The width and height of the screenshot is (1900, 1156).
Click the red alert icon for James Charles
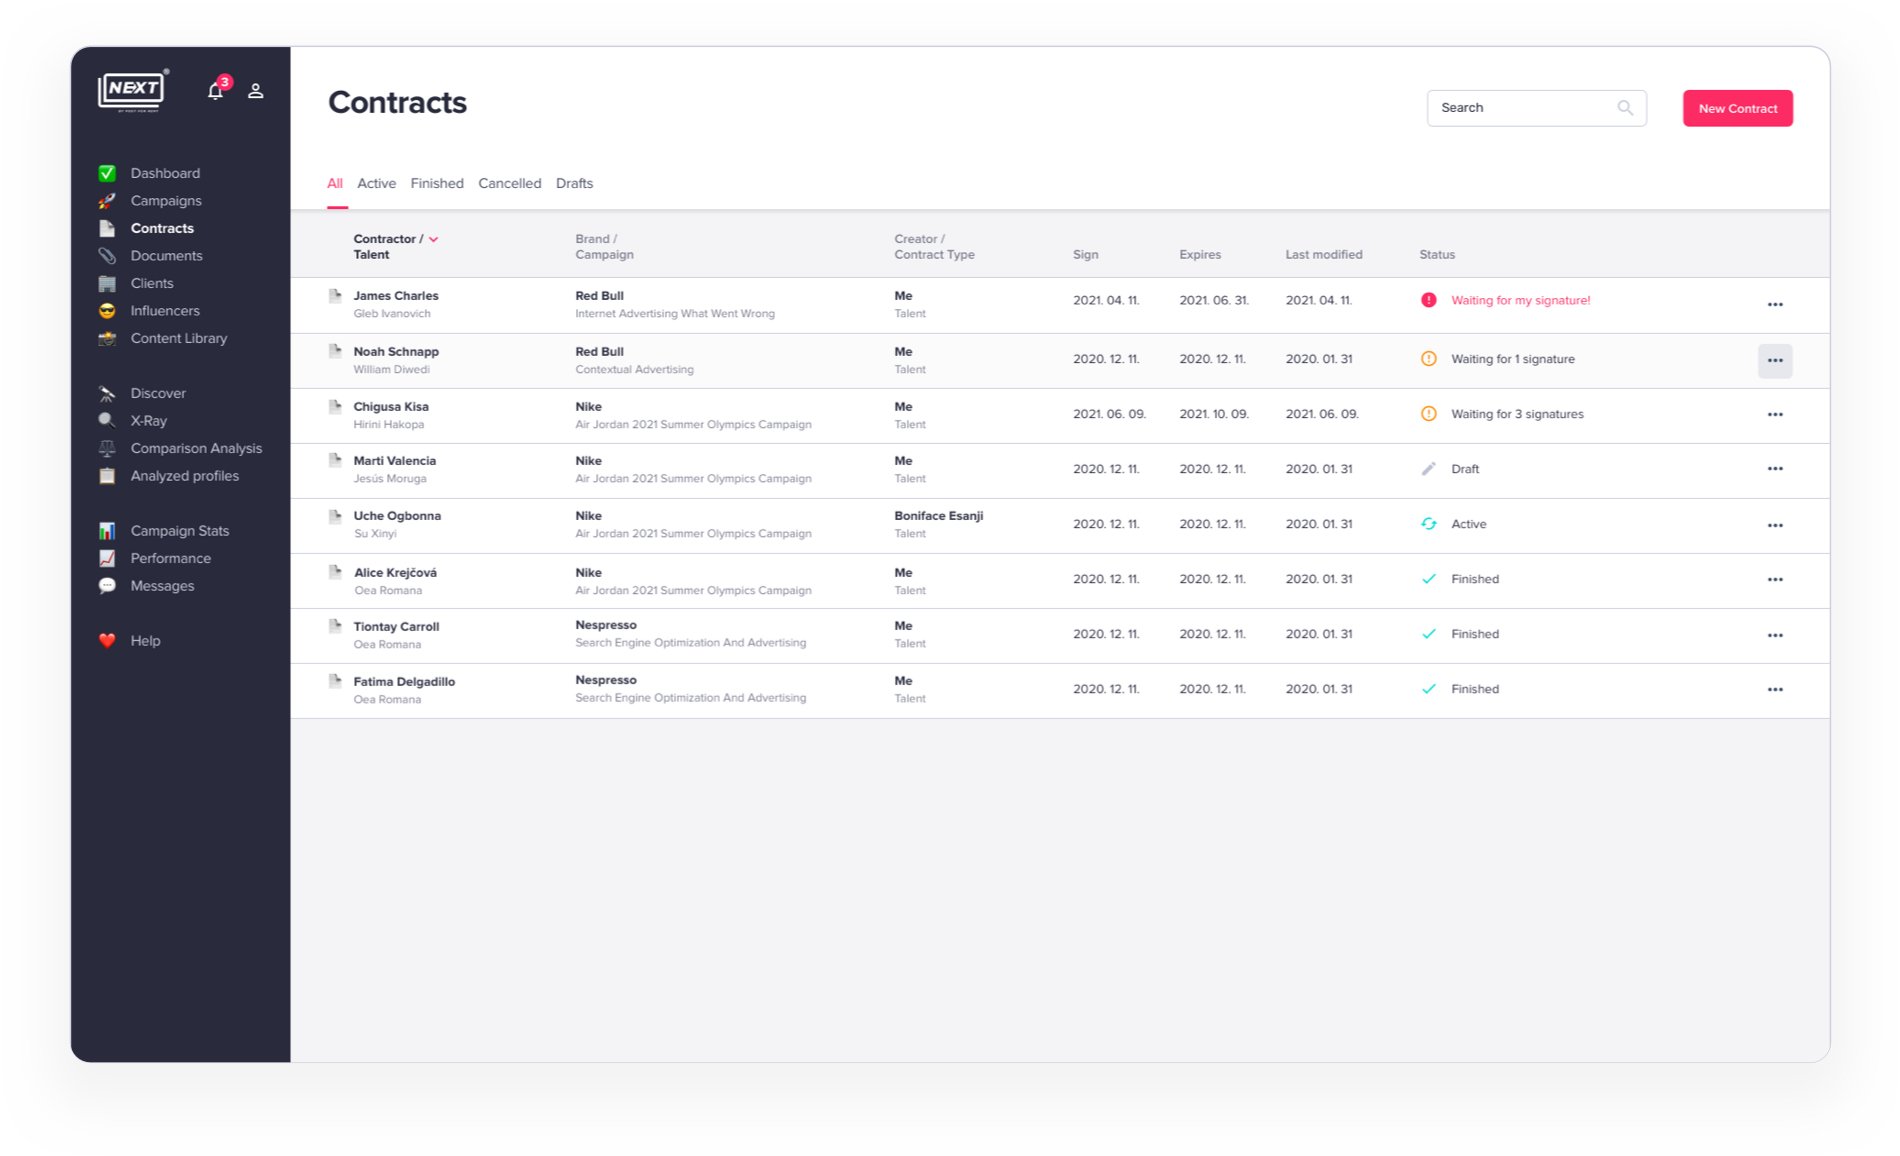pyautogui.click(x=1428, y=300)
